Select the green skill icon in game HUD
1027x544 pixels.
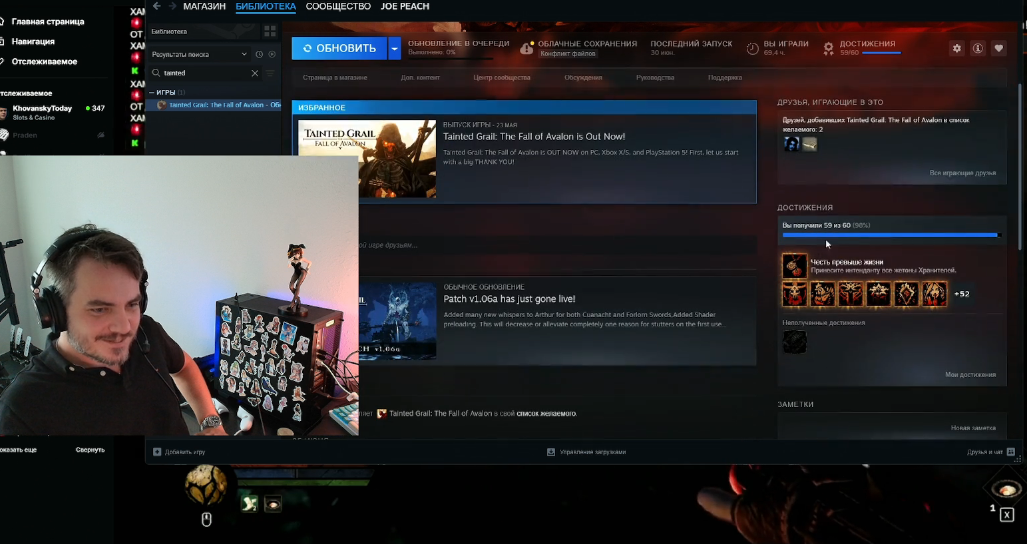[x=249, y=503]
